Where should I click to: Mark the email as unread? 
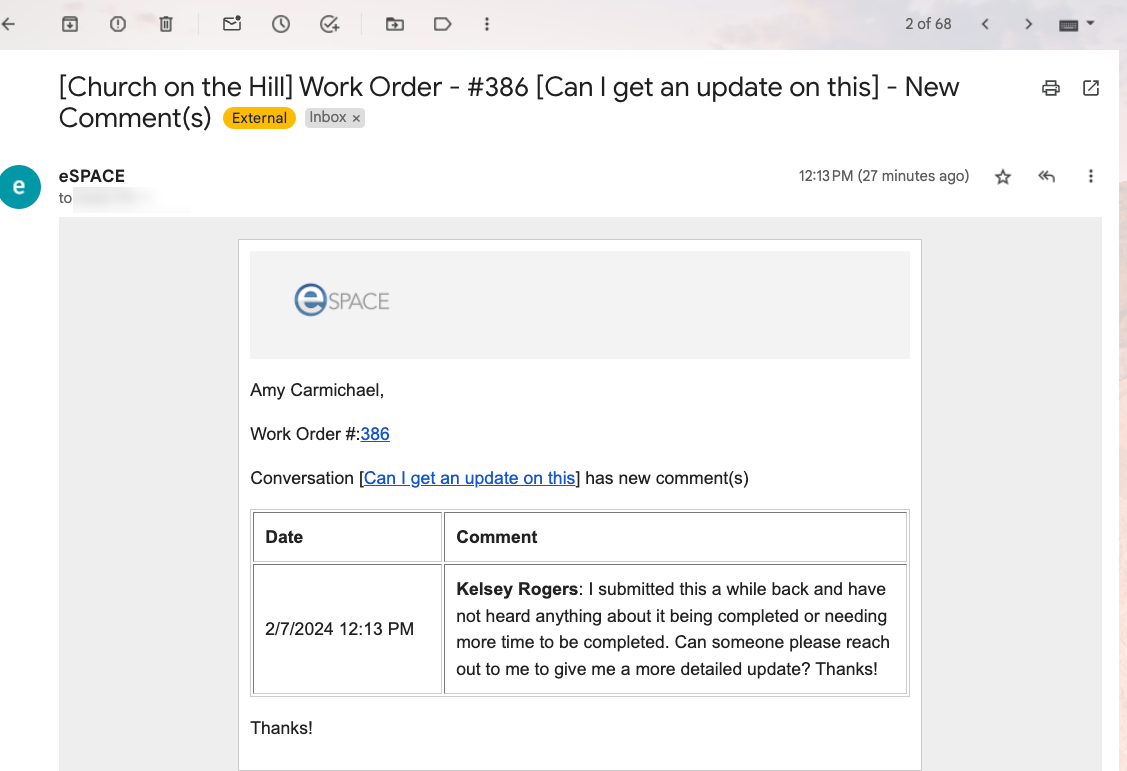tap(232, 24)
